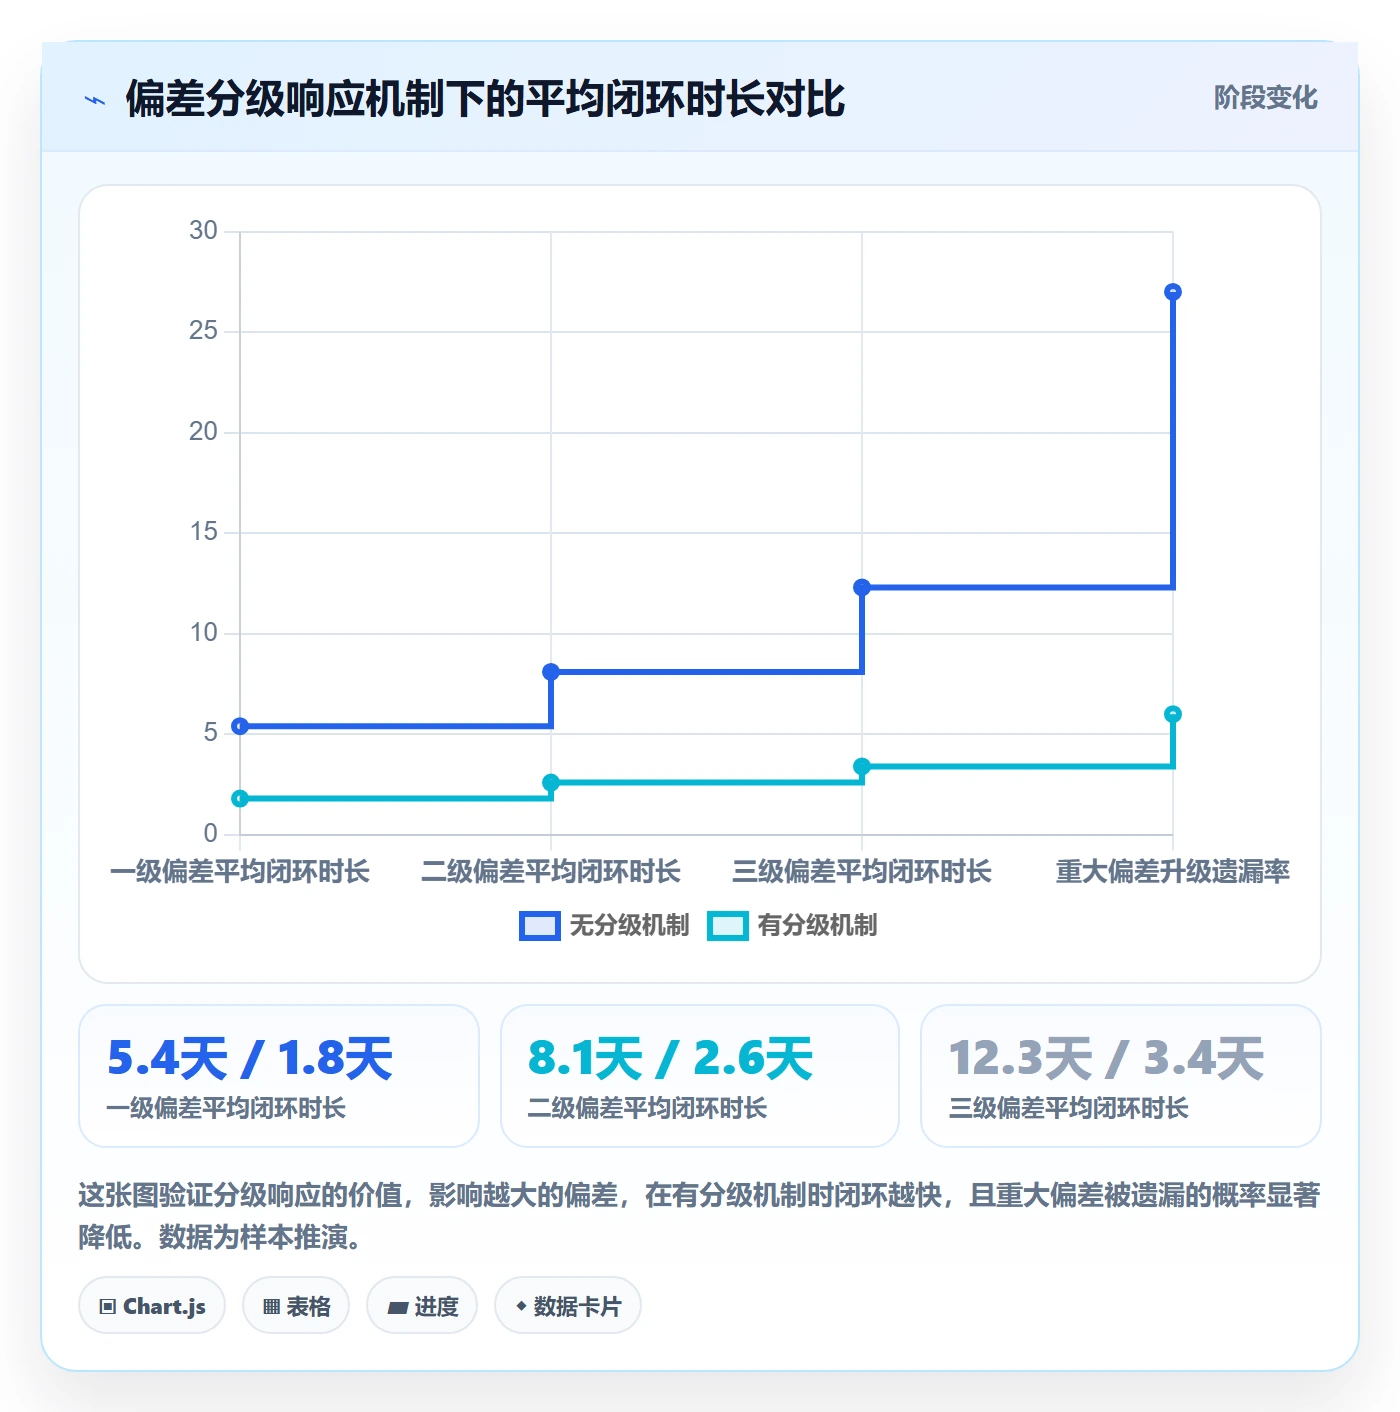Select the 进度 tag chip
The image size is (1400, 1412).
coord(422,1305)
